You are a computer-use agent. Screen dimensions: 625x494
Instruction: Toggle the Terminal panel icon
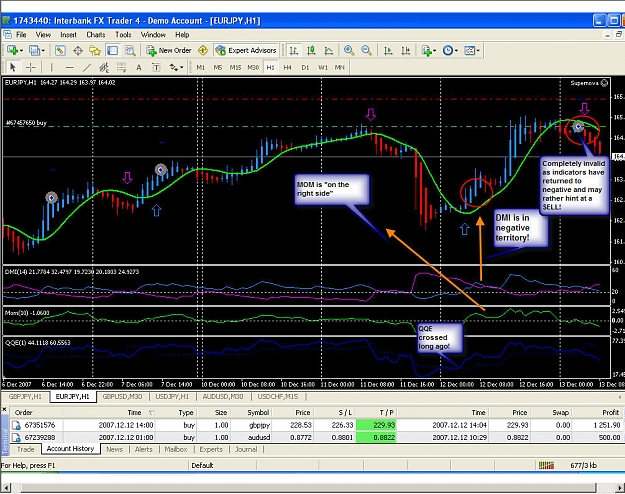(112, 51)
